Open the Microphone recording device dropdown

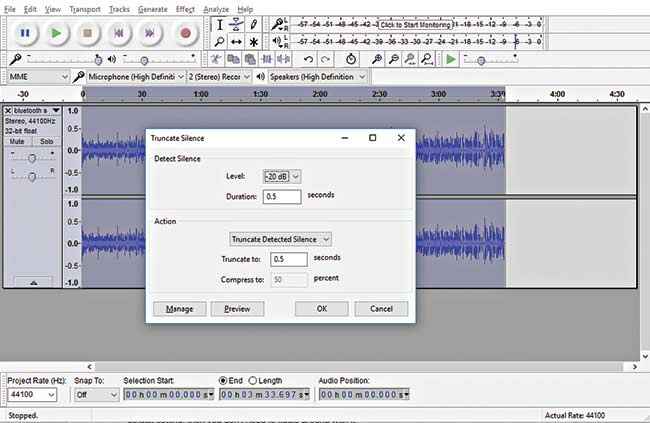(135, 77)
